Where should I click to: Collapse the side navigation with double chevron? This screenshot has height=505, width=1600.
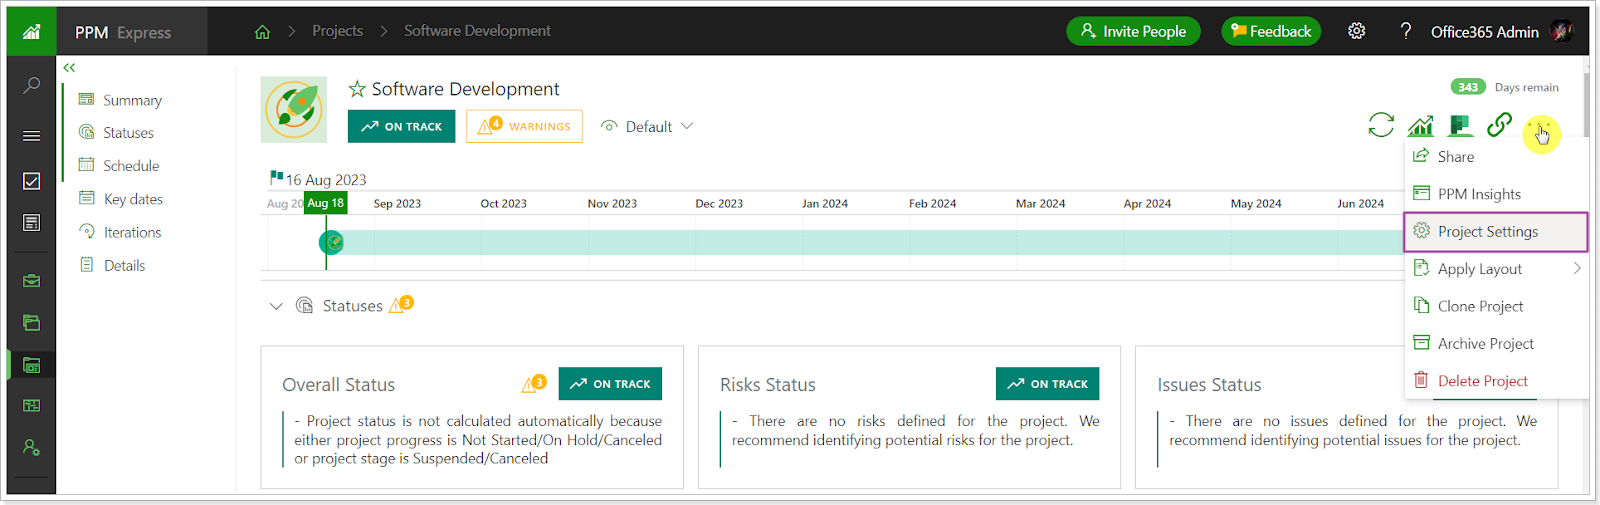[69, 68]
